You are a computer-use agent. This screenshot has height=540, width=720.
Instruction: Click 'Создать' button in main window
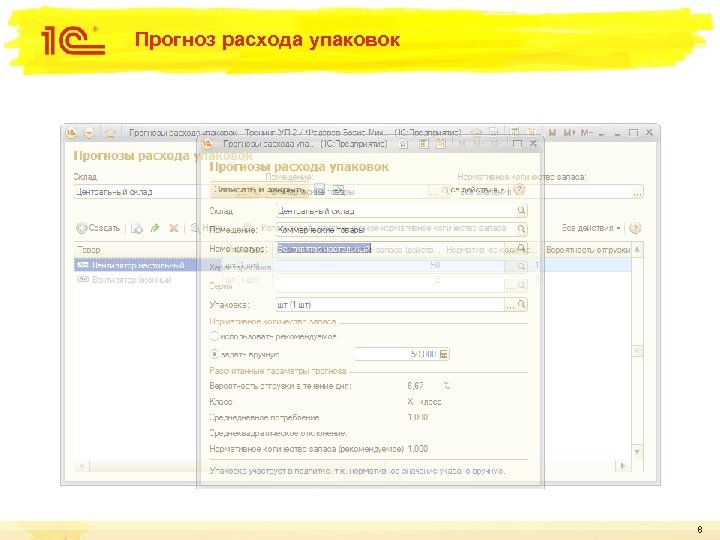click(98, 228)
